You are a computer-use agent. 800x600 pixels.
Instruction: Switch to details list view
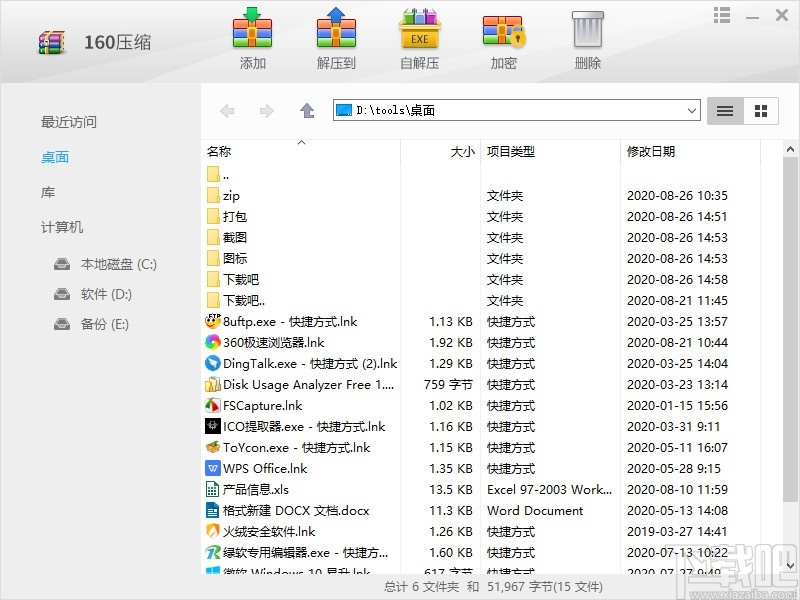[724, 111]
